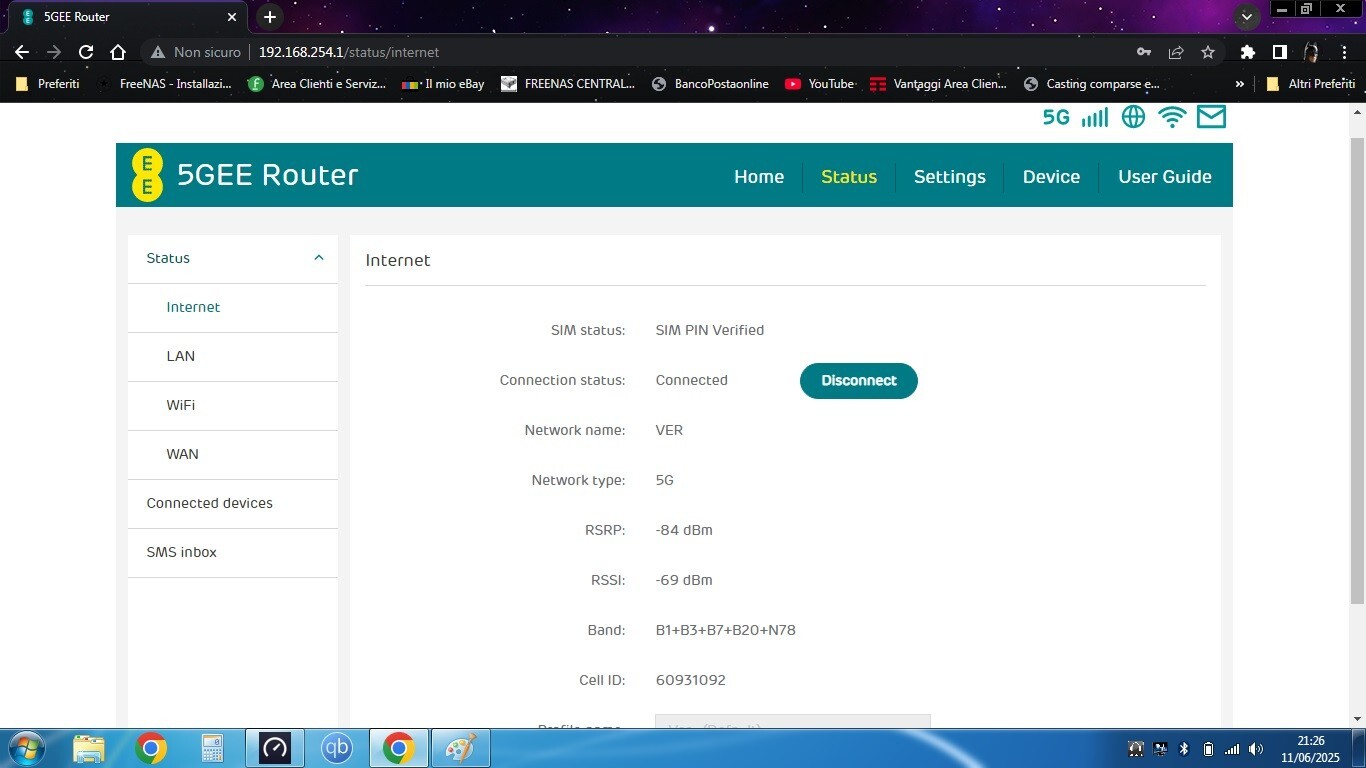
Task: Close the 5GEE Router tab
Action: coord(232,17)
